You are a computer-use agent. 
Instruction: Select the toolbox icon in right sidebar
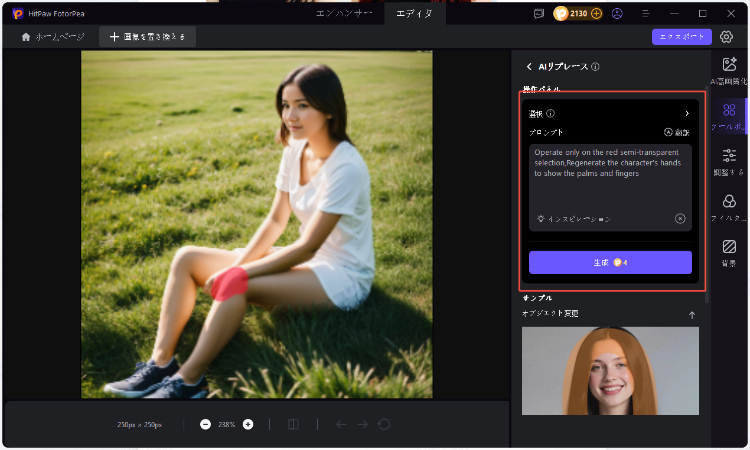pyautogui.click(x=729, y=115)
